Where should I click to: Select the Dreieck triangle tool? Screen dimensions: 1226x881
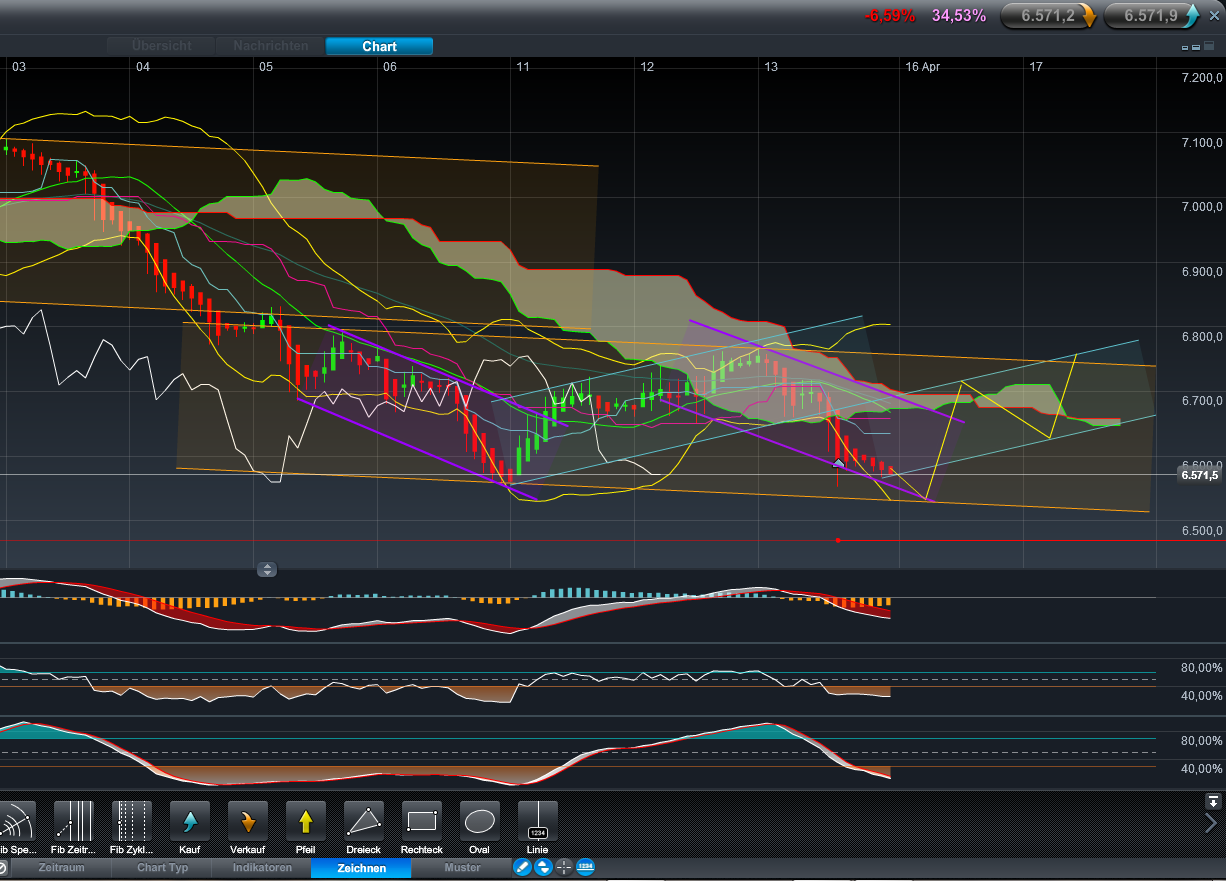click(x=364, y=822)
